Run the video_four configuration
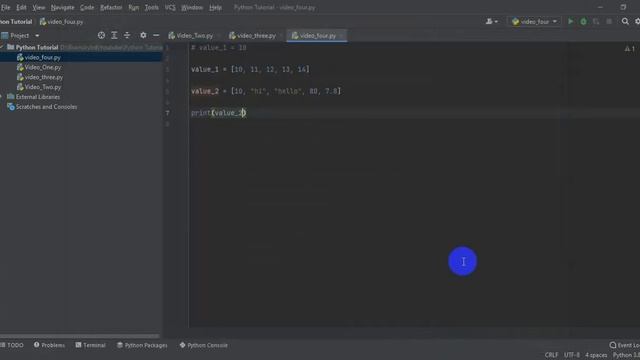The image size is (640, 360). click(571, 21)
